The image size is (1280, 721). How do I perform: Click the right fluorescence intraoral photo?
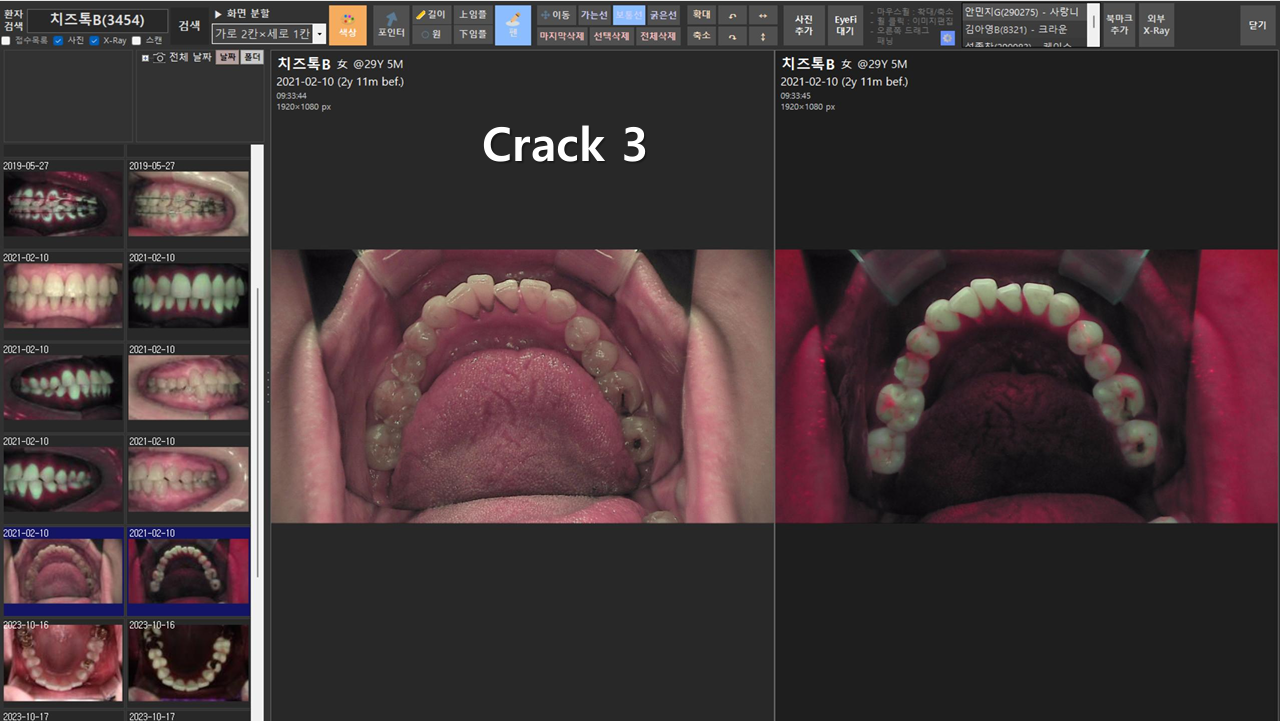click(1027, 386)
